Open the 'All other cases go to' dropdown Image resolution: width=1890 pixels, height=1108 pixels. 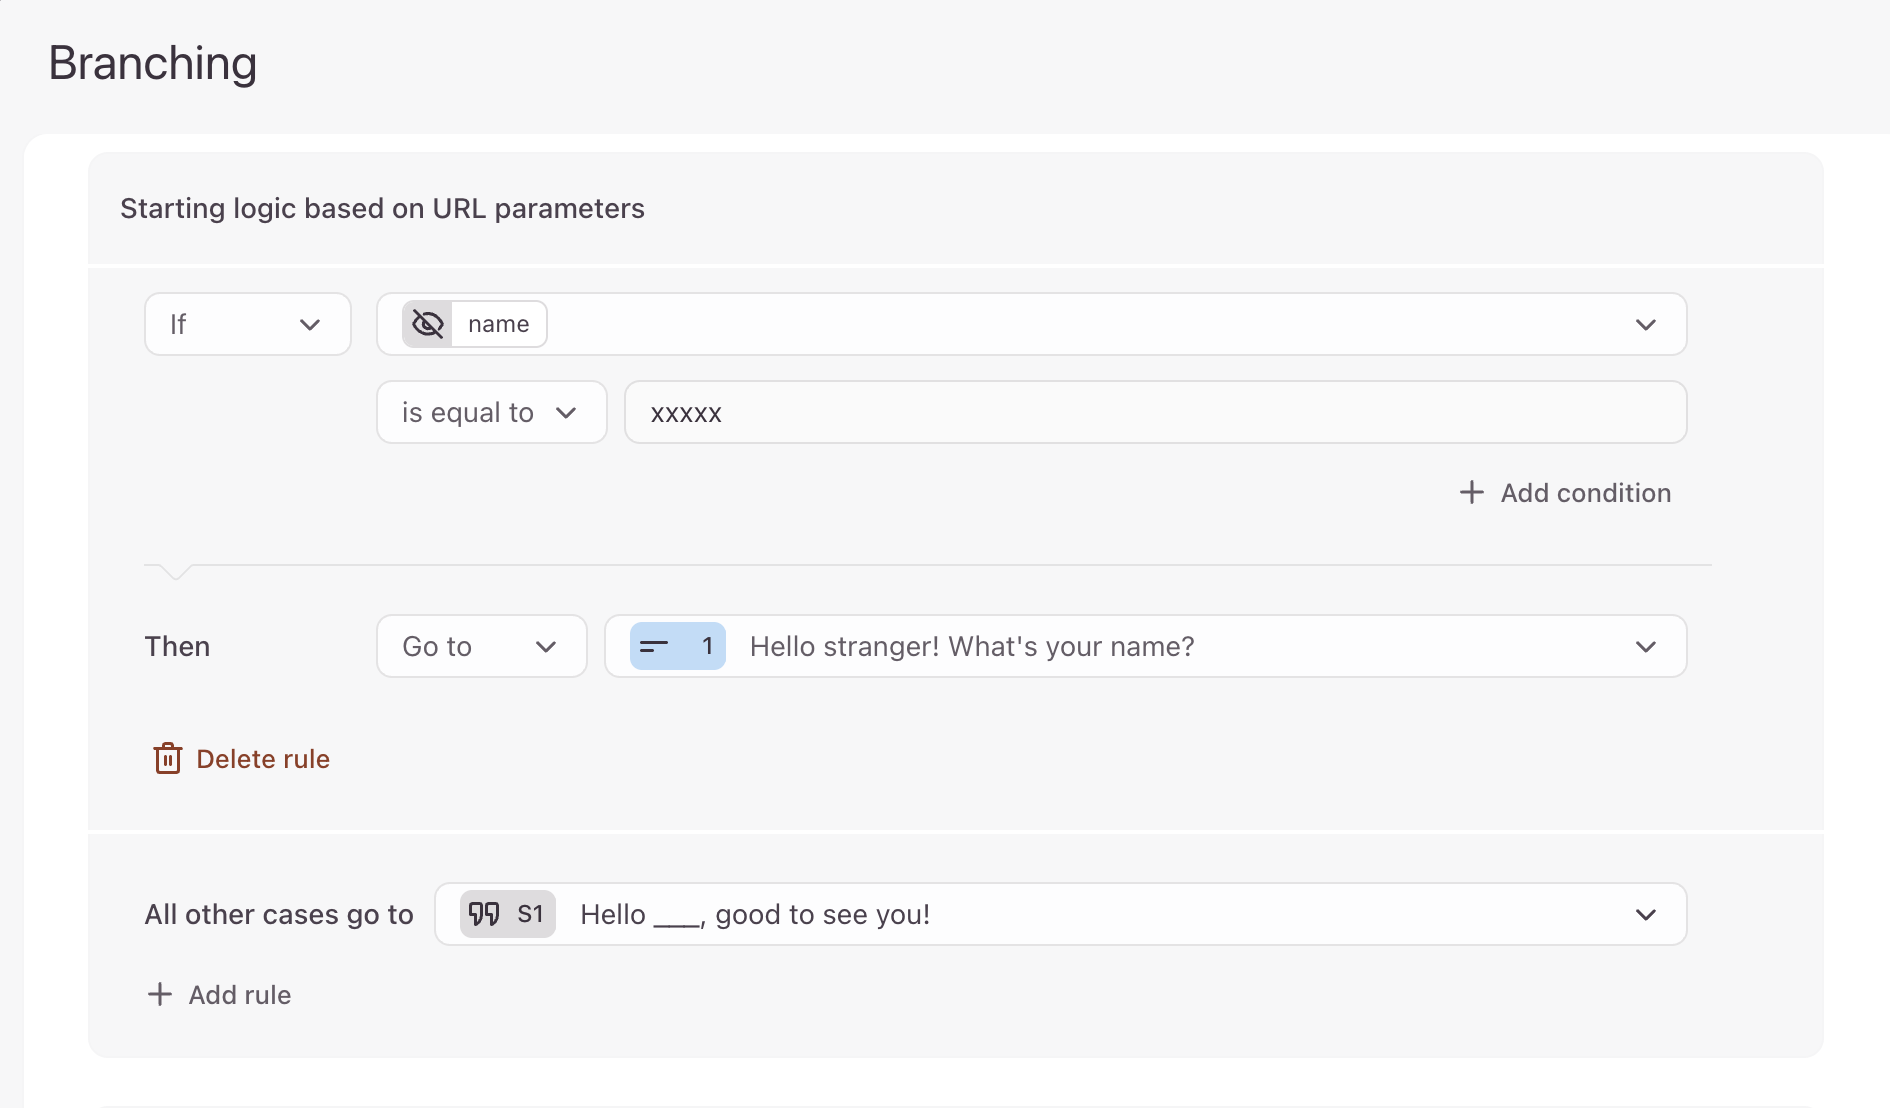pos(1060,914)
